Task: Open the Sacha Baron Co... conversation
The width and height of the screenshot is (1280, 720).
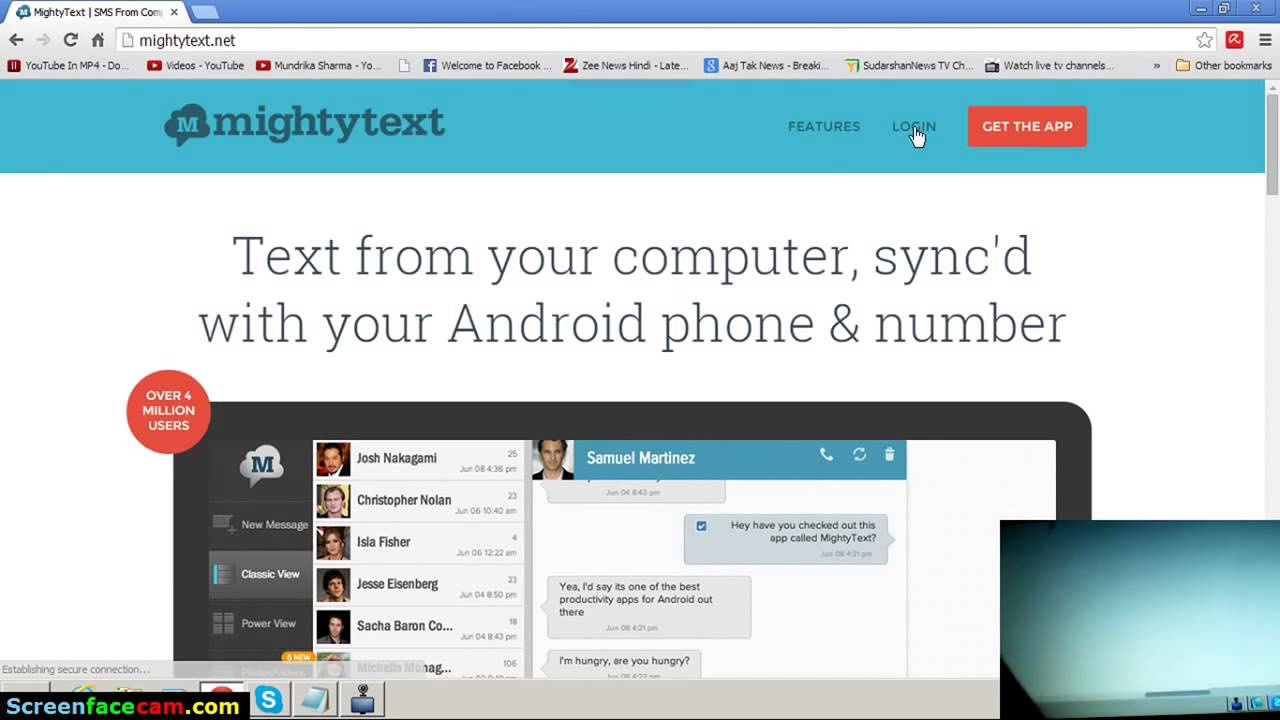Action: point(418,627)
